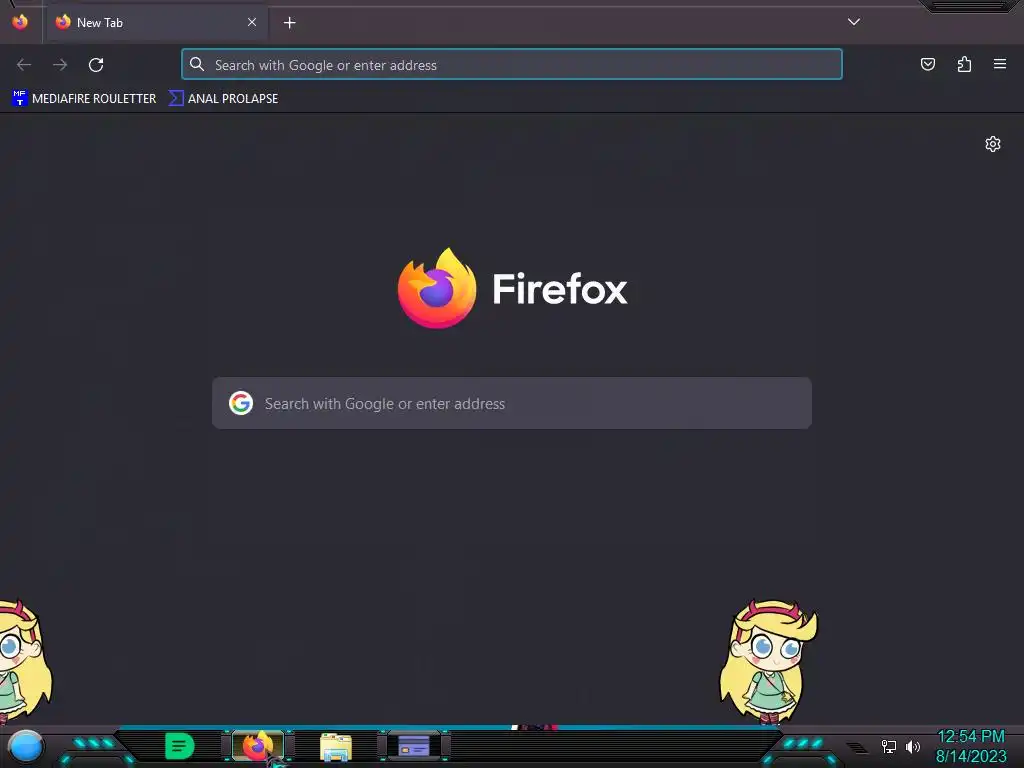This screenshot has height=768, width=1024.
Task: Click the search magnifier in address bar
Action: pyautogui.click(x=197, y=65)
